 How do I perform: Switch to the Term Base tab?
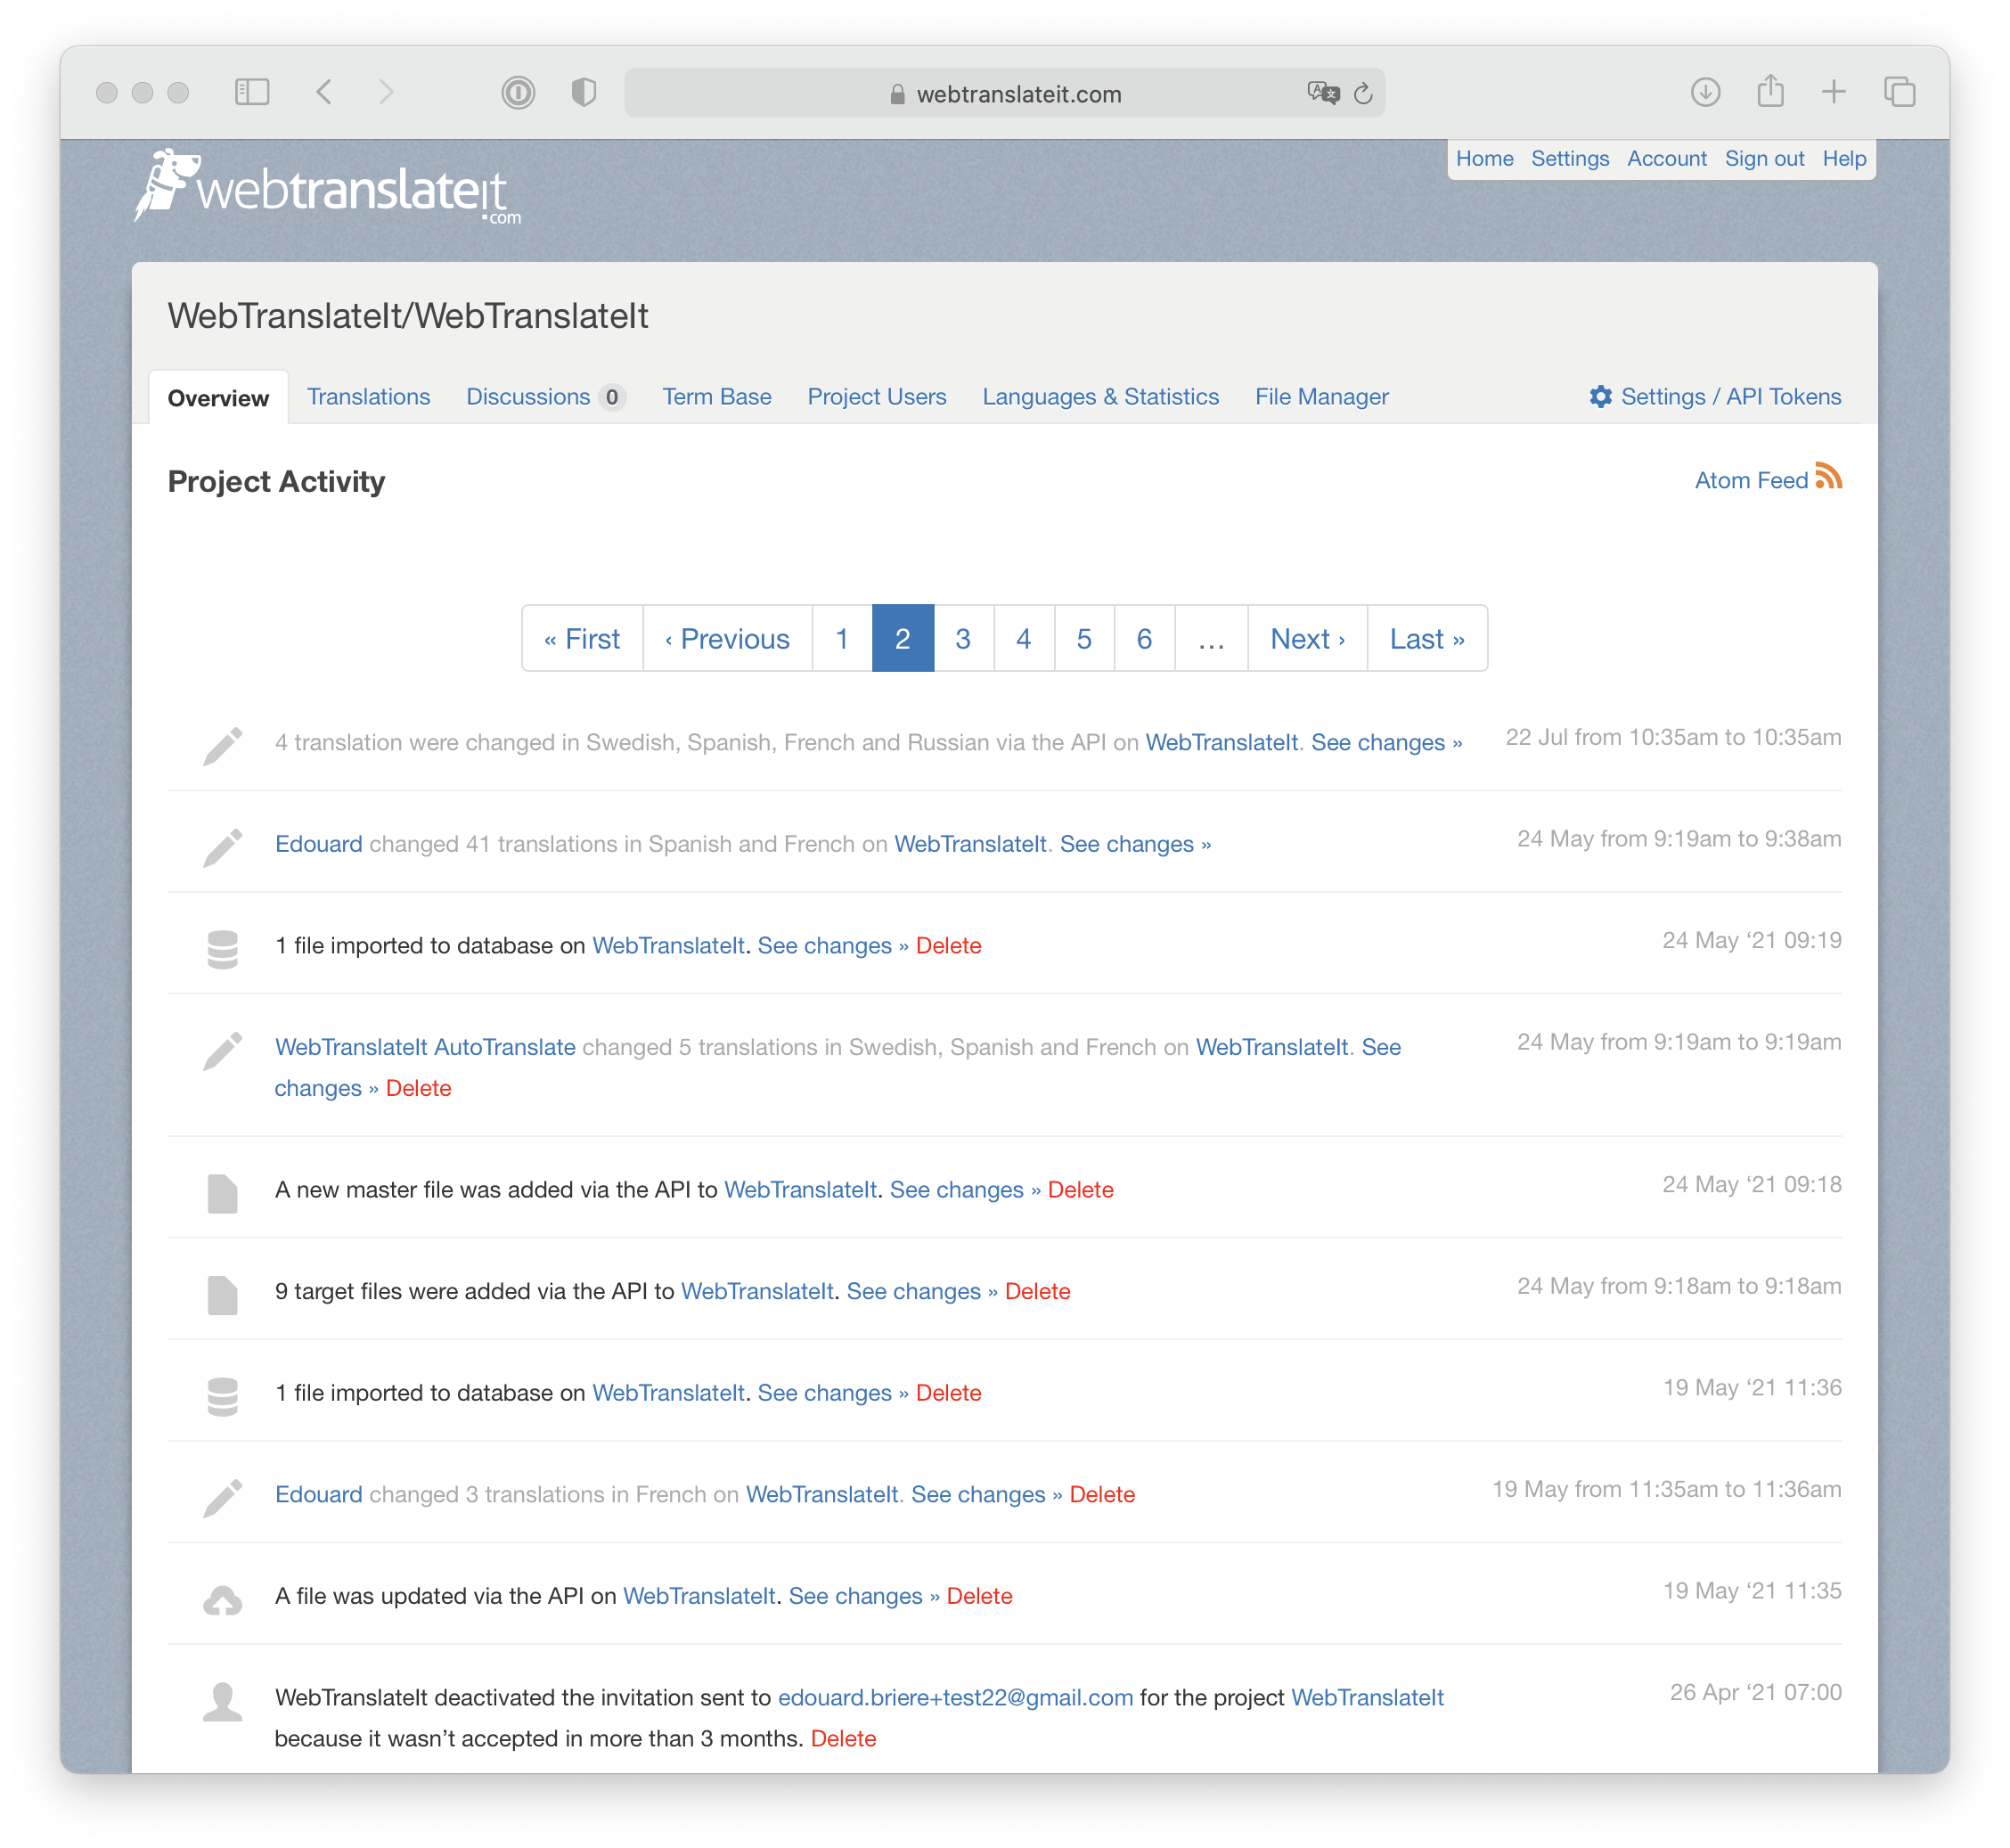tap(716, 397)
